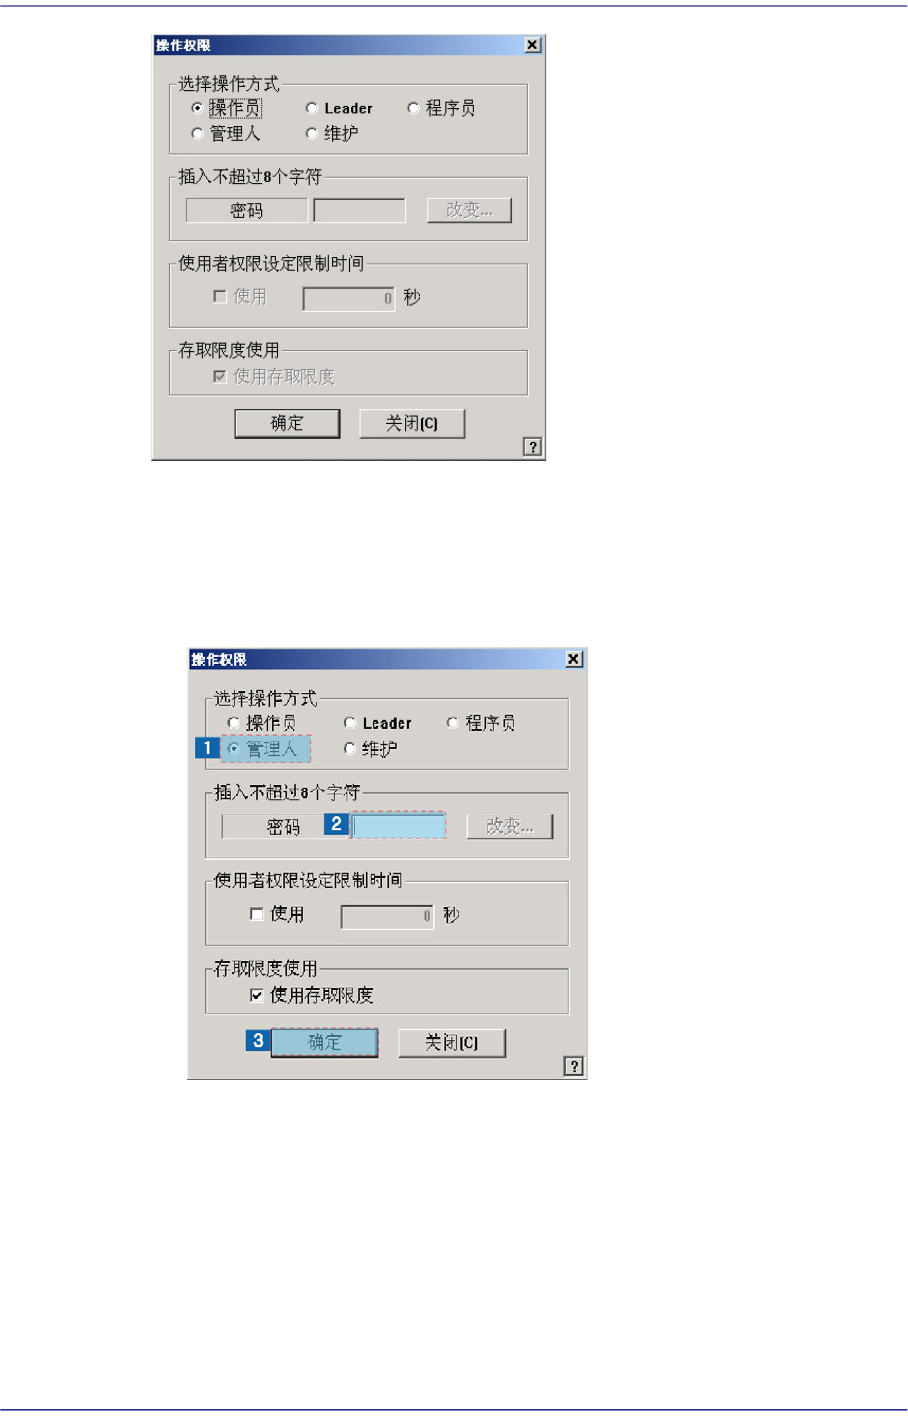
Task: Click 关闭(C) button in upper dialog
Action: pos(412,423)
